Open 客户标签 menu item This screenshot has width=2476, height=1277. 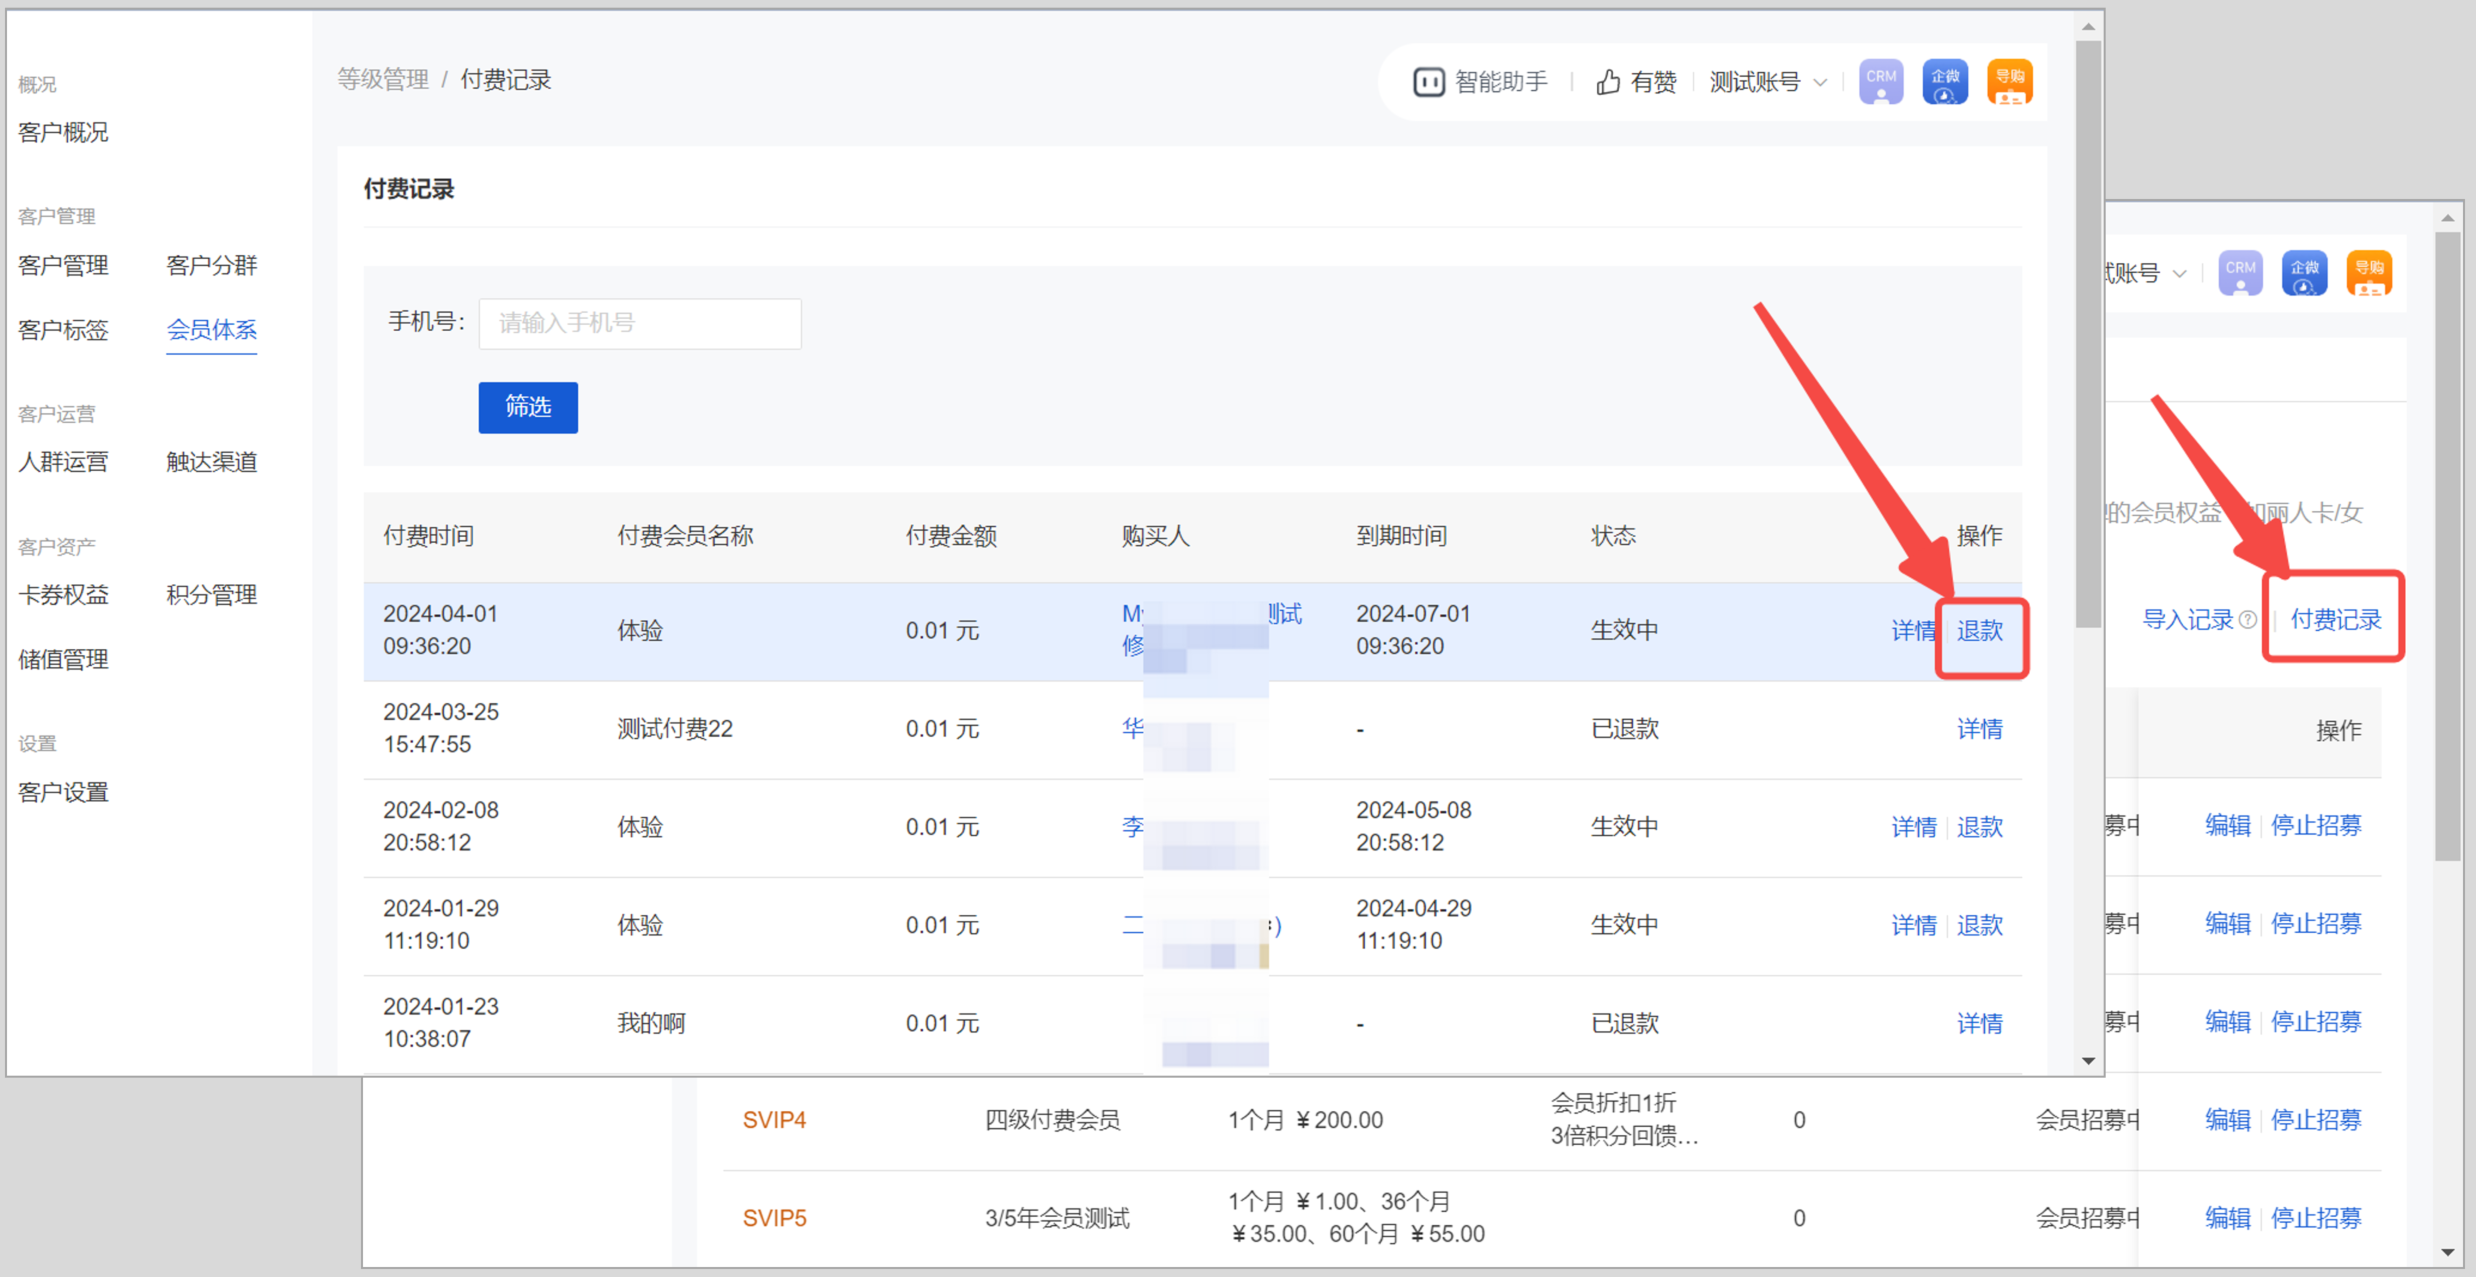coord(63,330)
